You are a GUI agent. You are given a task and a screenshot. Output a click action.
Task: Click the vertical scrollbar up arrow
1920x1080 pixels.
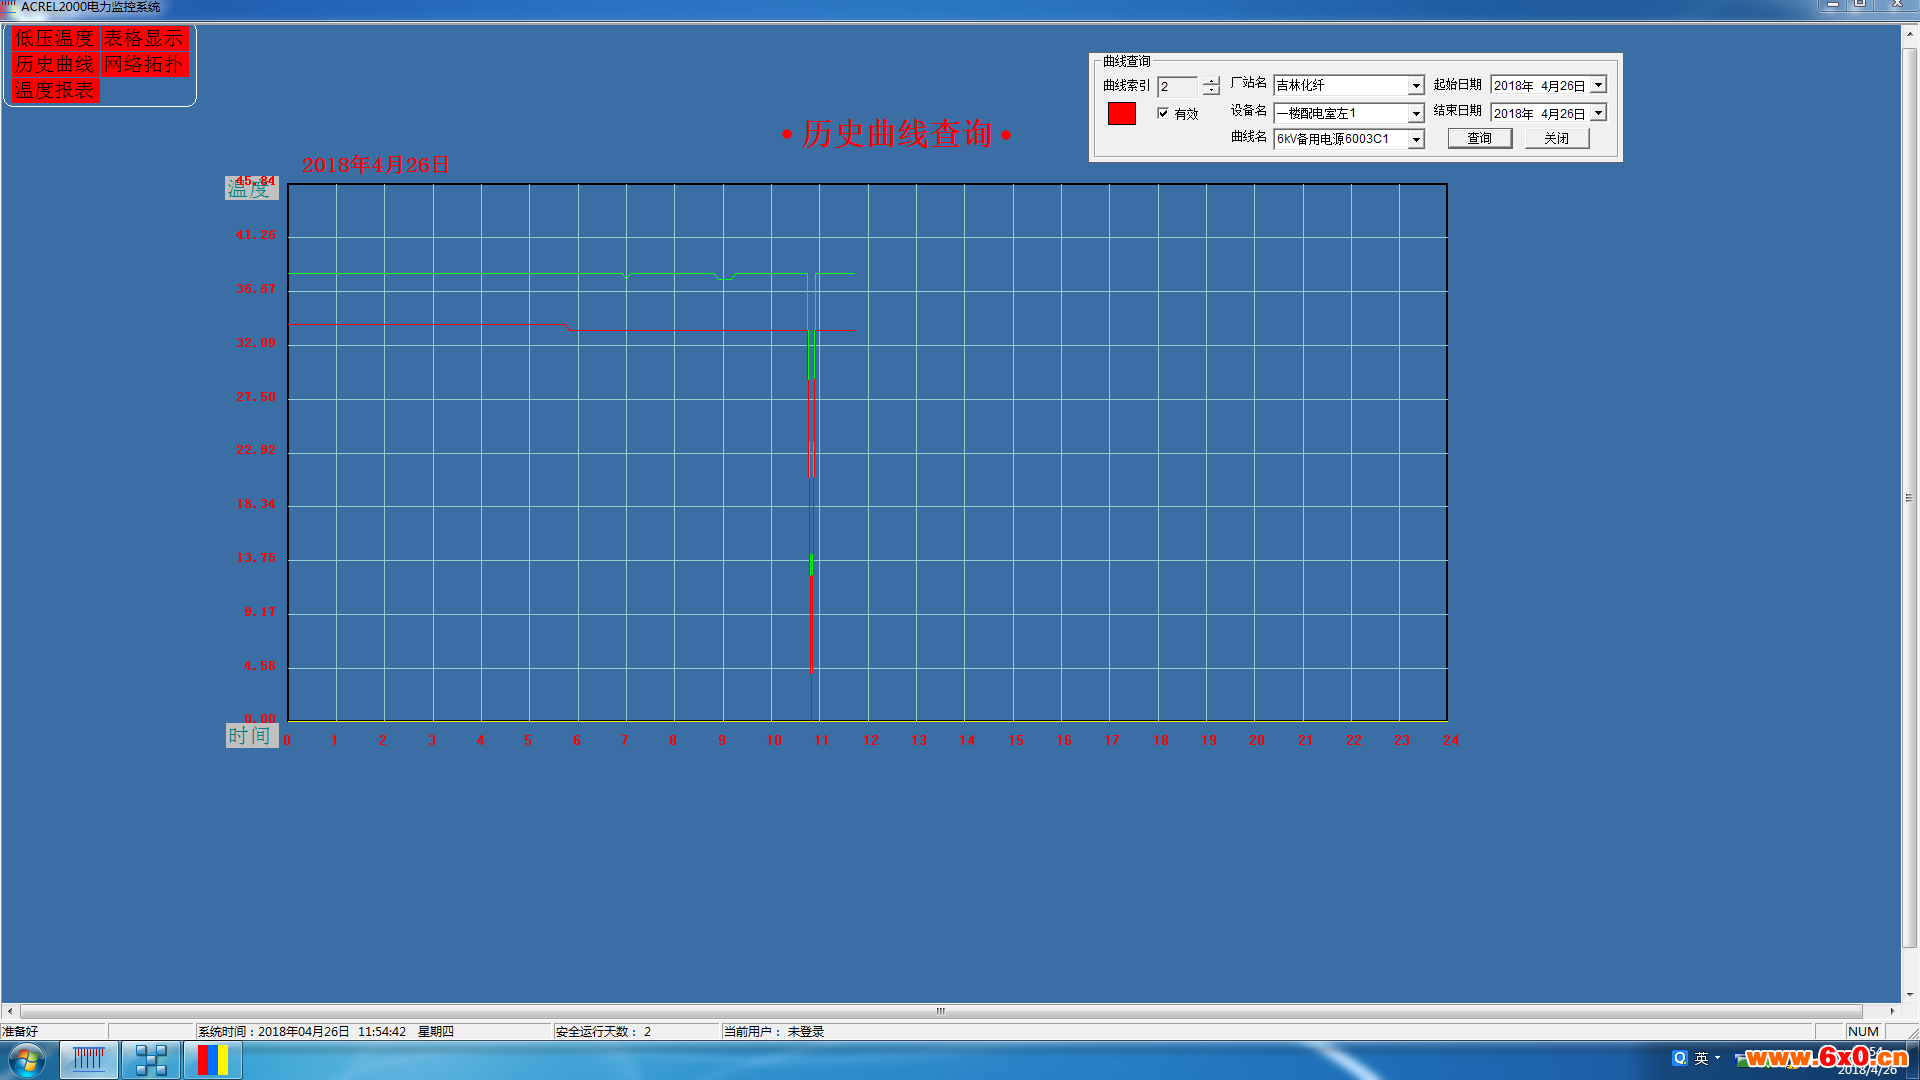(1910, 33)
